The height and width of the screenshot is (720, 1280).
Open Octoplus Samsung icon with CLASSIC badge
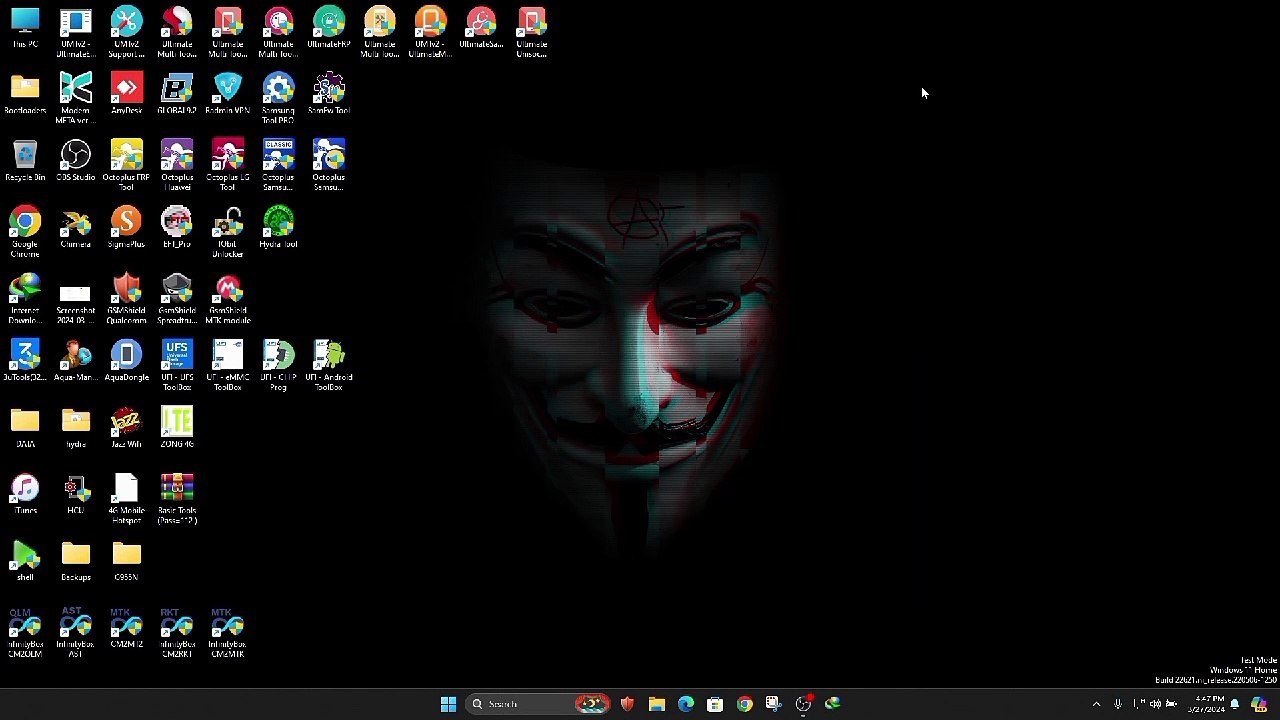[x=278, y=166]
